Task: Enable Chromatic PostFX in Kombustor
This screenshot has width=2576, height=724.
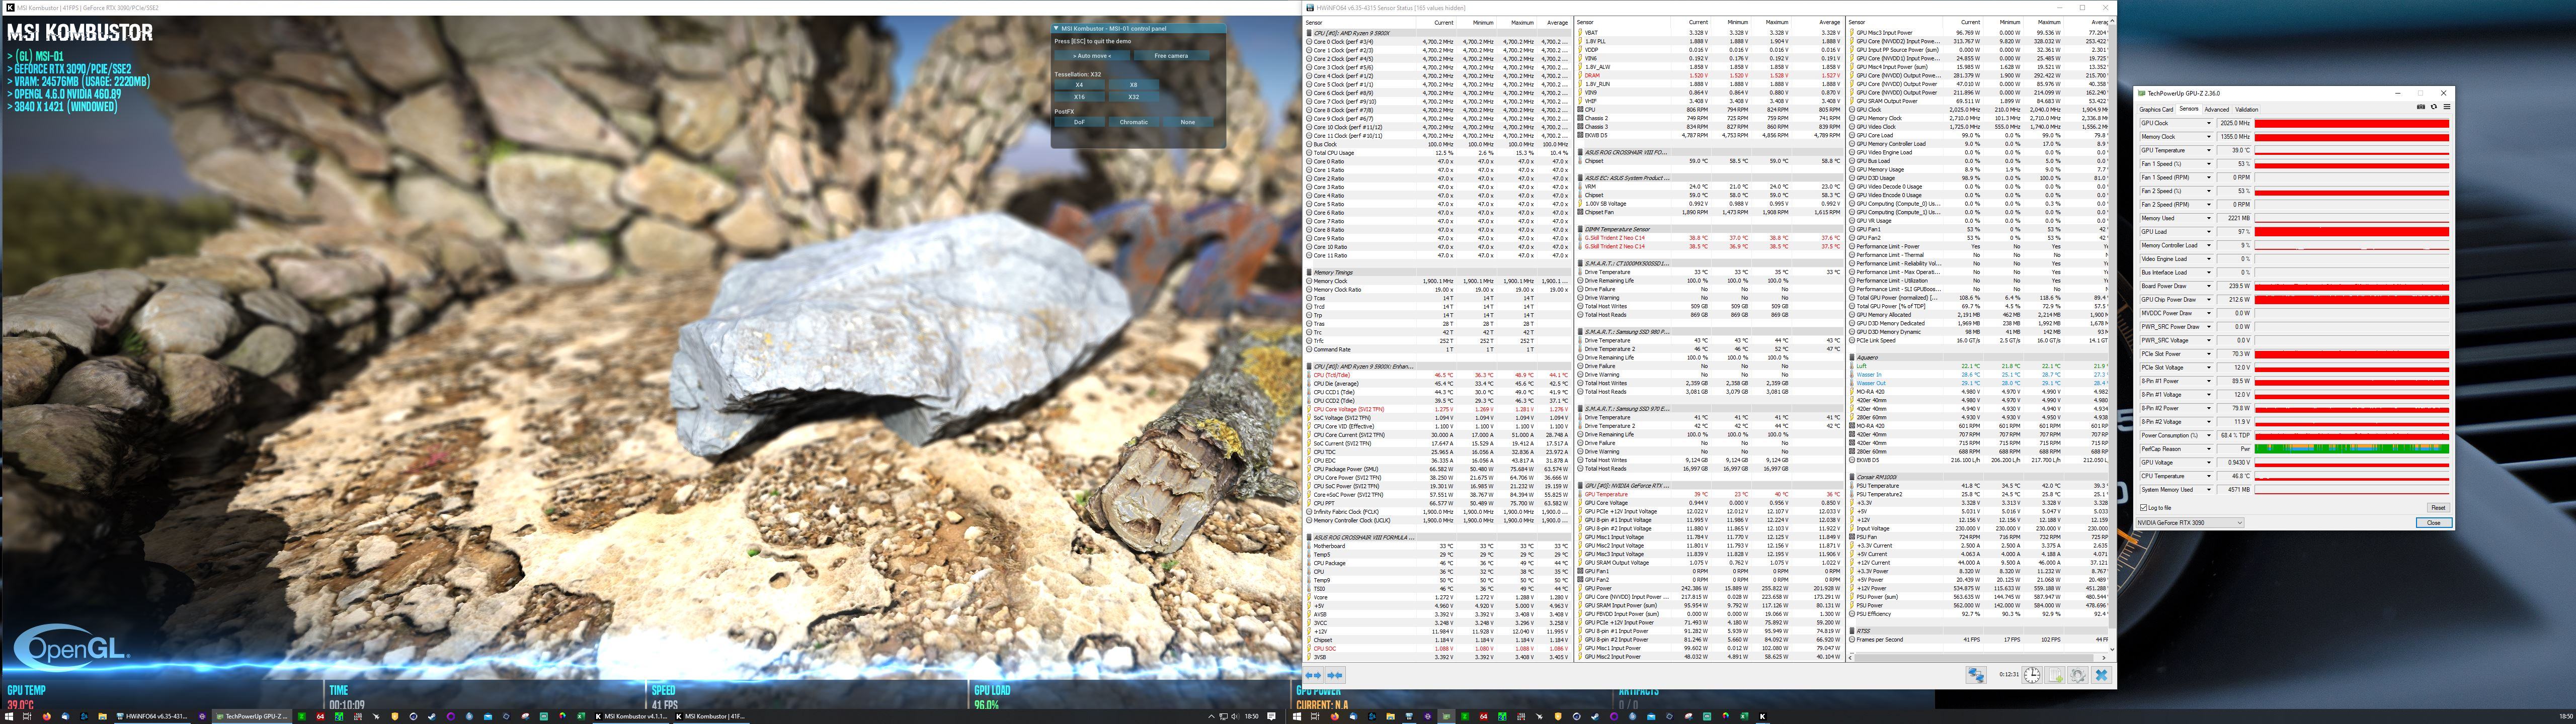Action: point(1133,122)
